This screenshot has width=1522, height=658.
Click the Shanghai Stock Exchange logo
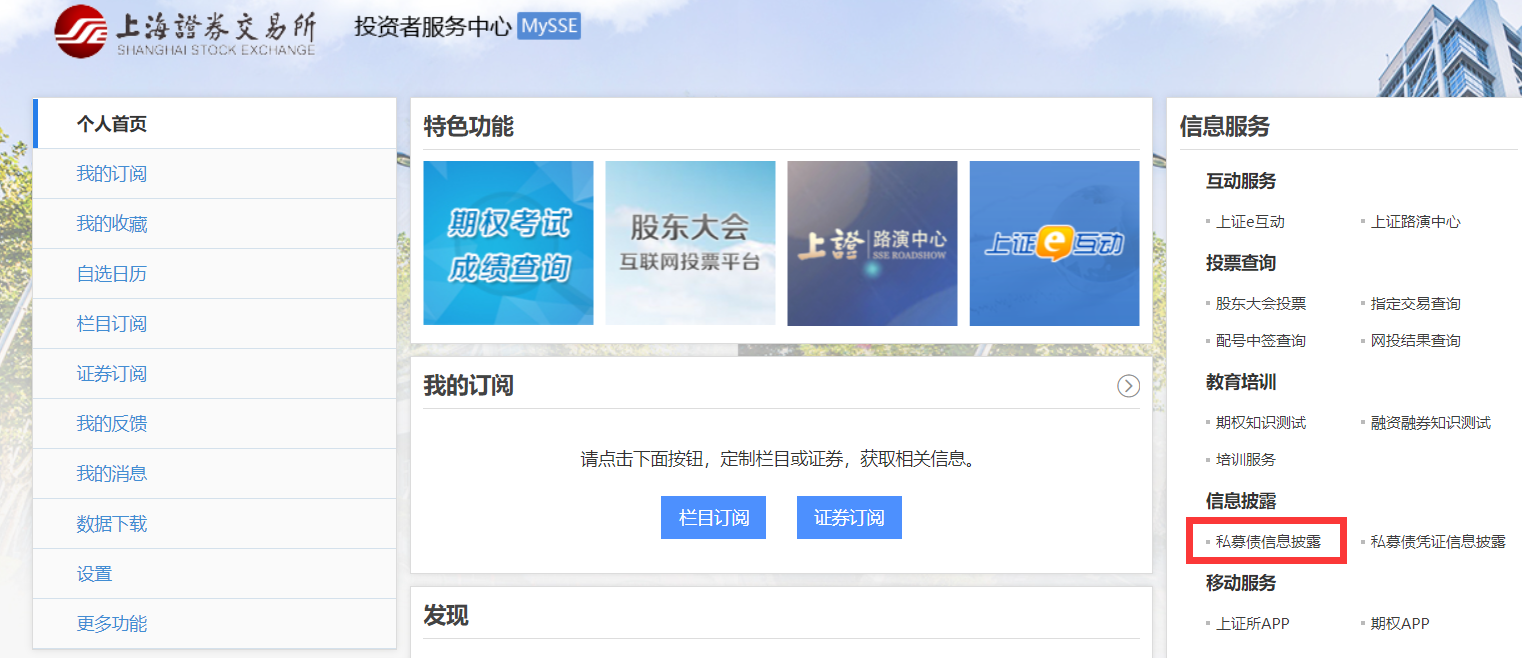point(185,32)
